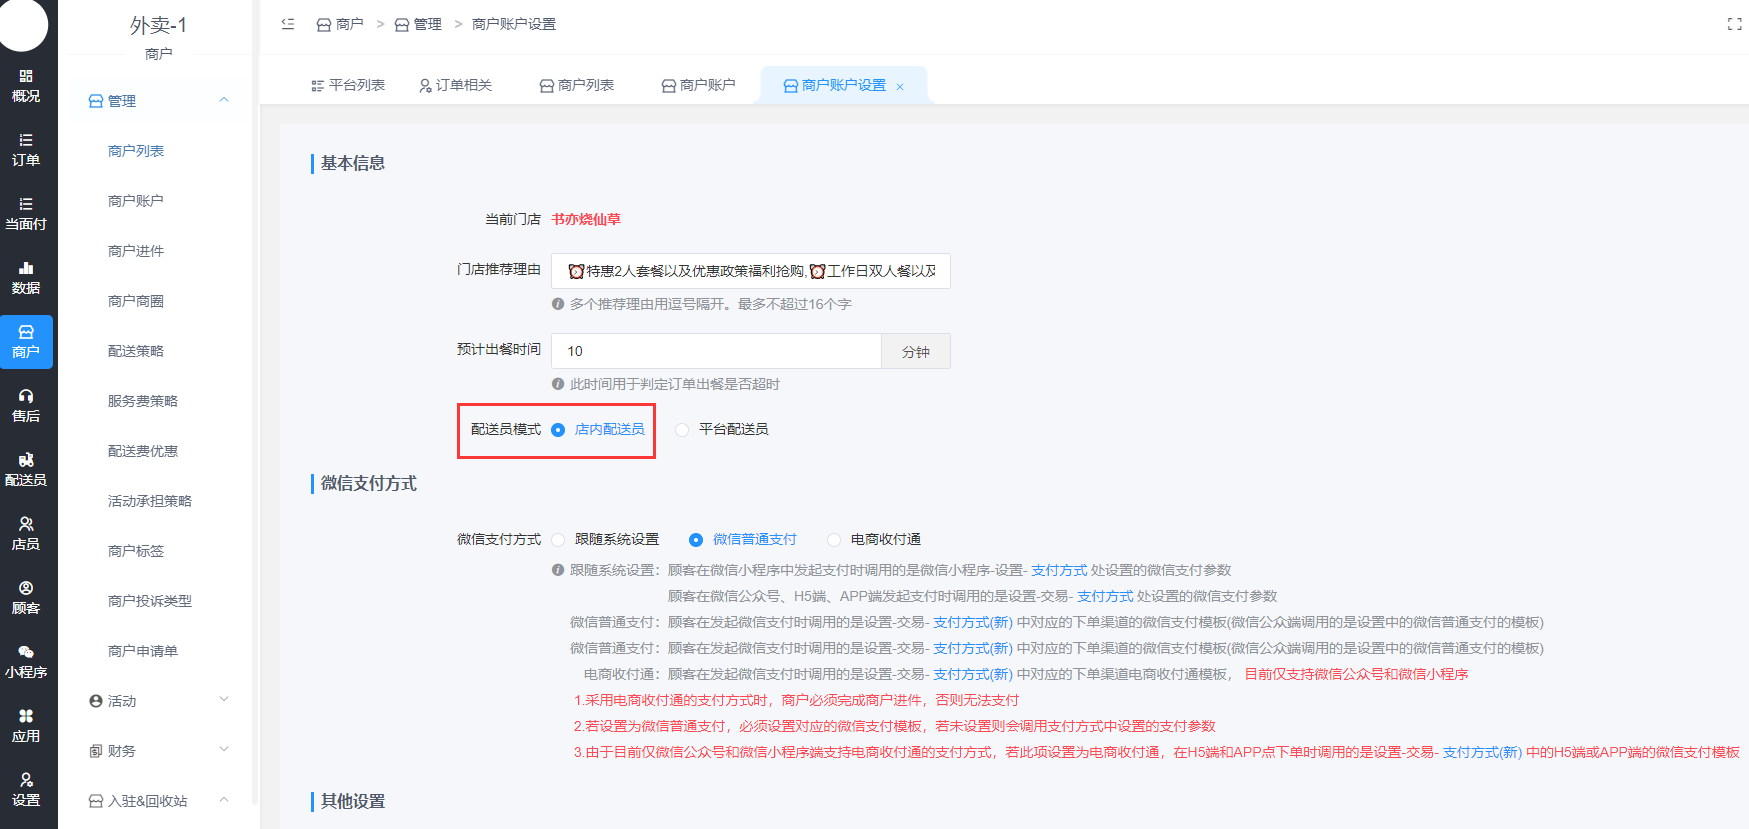Follow 支付方式 link in 微信小程序-设置 line

1059,570
